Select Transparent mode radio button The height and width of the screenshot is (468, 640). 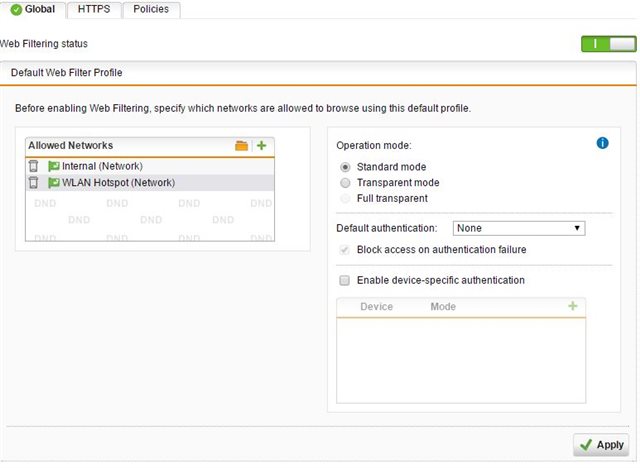coord(346,183)
